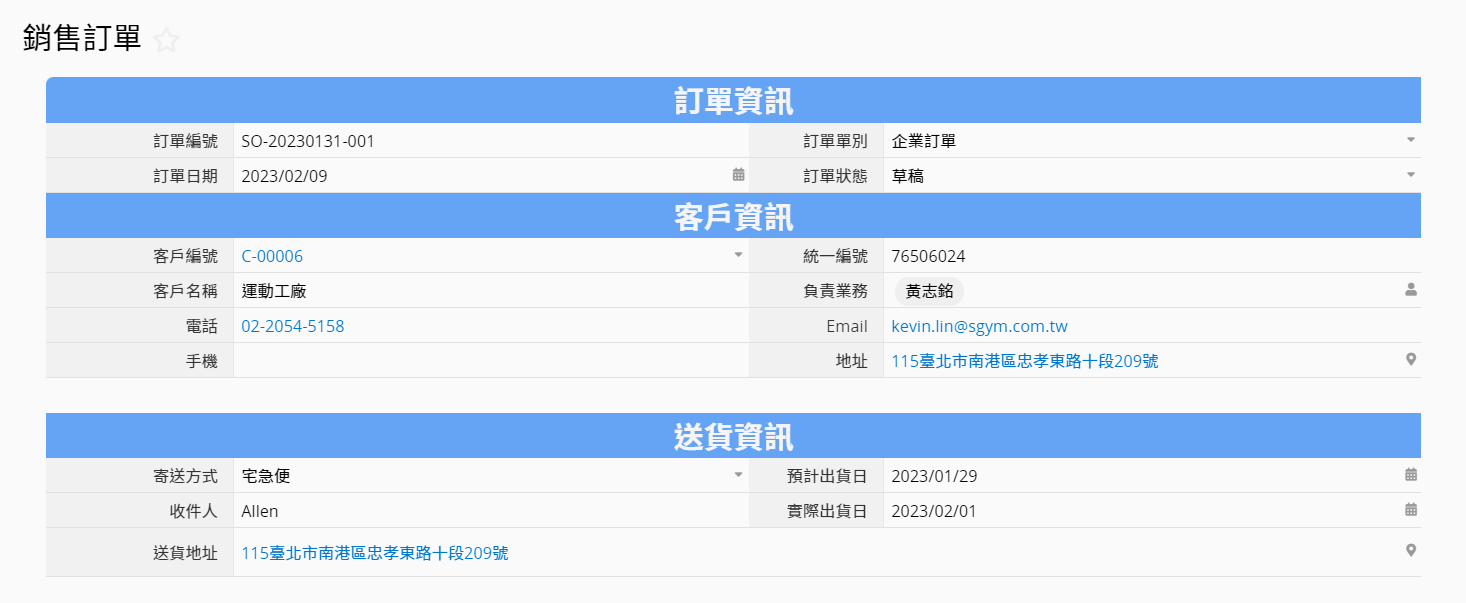Star the 銷售訂單 sheet as favorite
Image resolution: width=1466 pixels, height=603 pixels.
pyautogui.click(x=167, y=40)
